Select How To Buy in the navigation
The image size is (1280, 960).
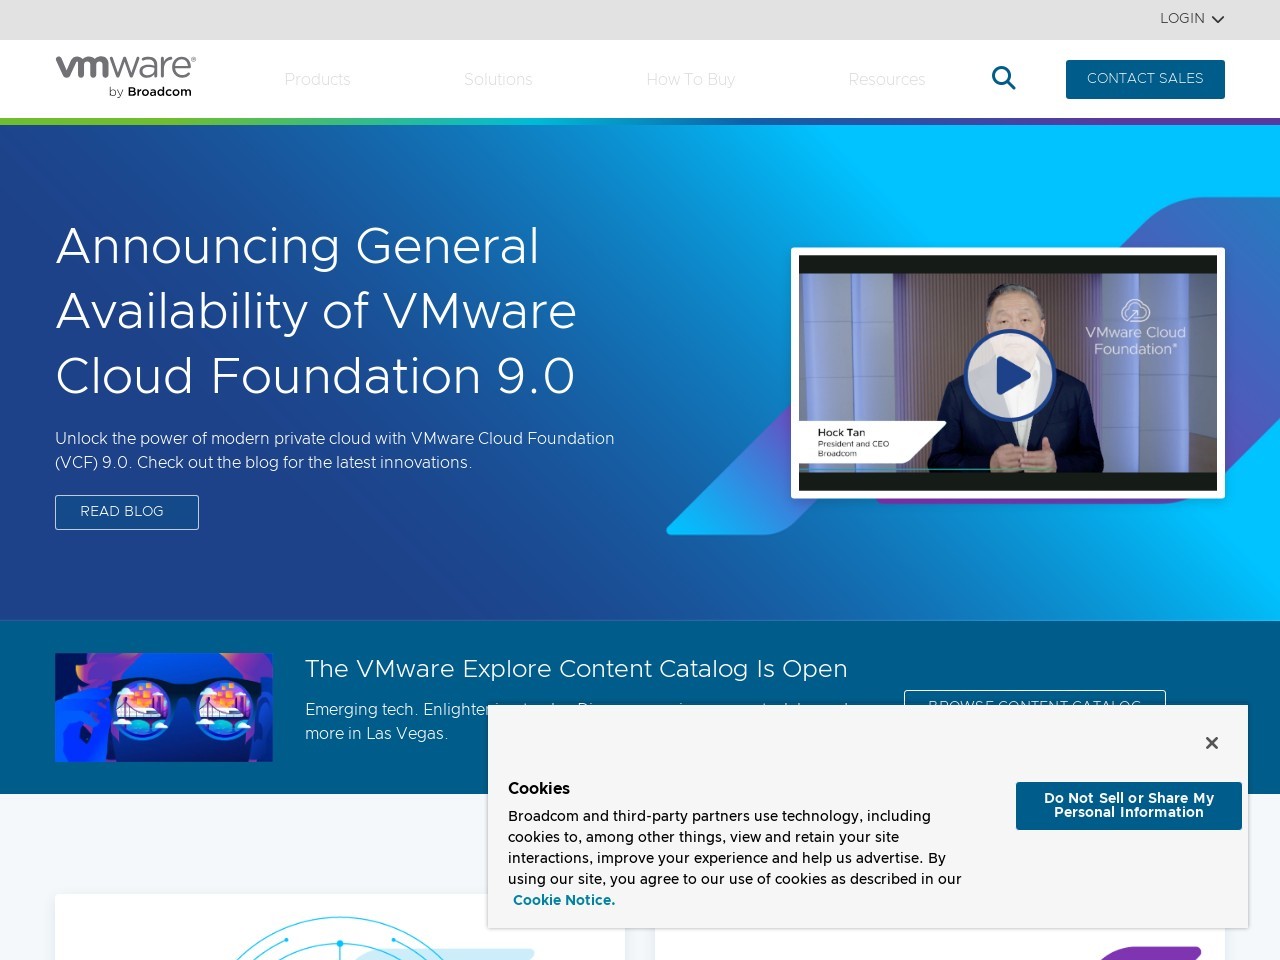690,79
